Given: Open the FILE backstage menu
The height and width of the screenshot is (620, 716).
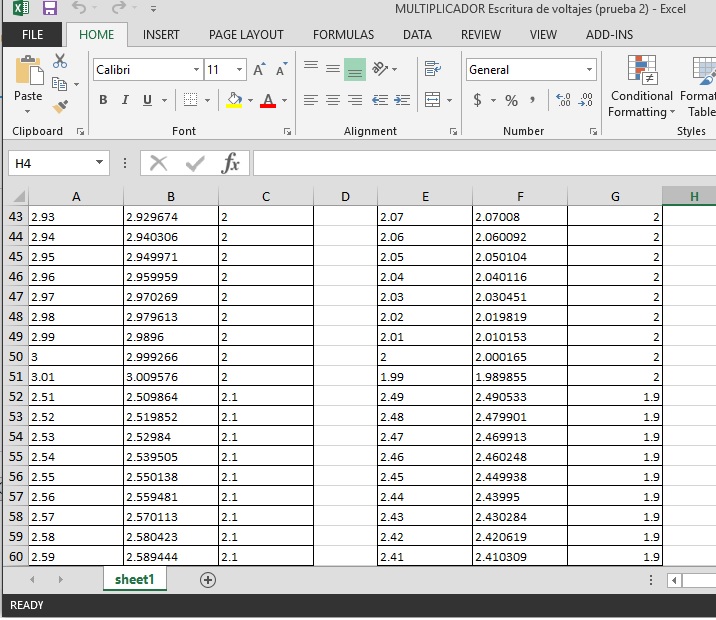Looking at the screenshot, I should 32,34.
